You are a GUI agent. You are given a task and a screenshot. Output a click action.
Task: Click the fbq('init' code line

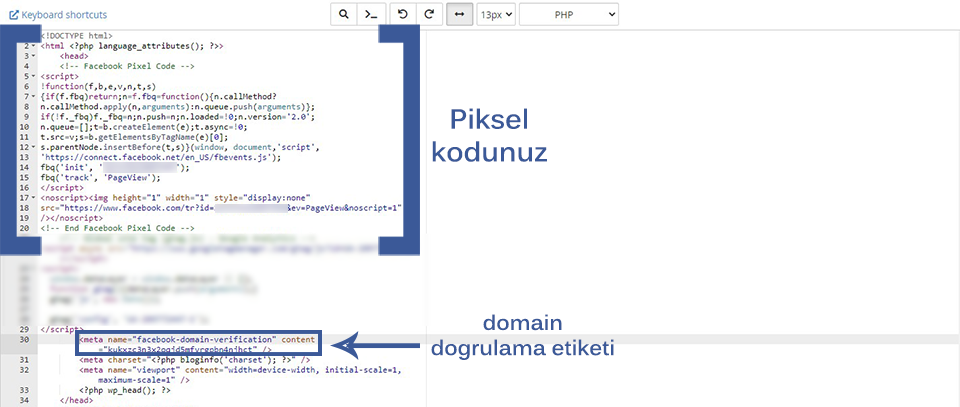[115, 168]
